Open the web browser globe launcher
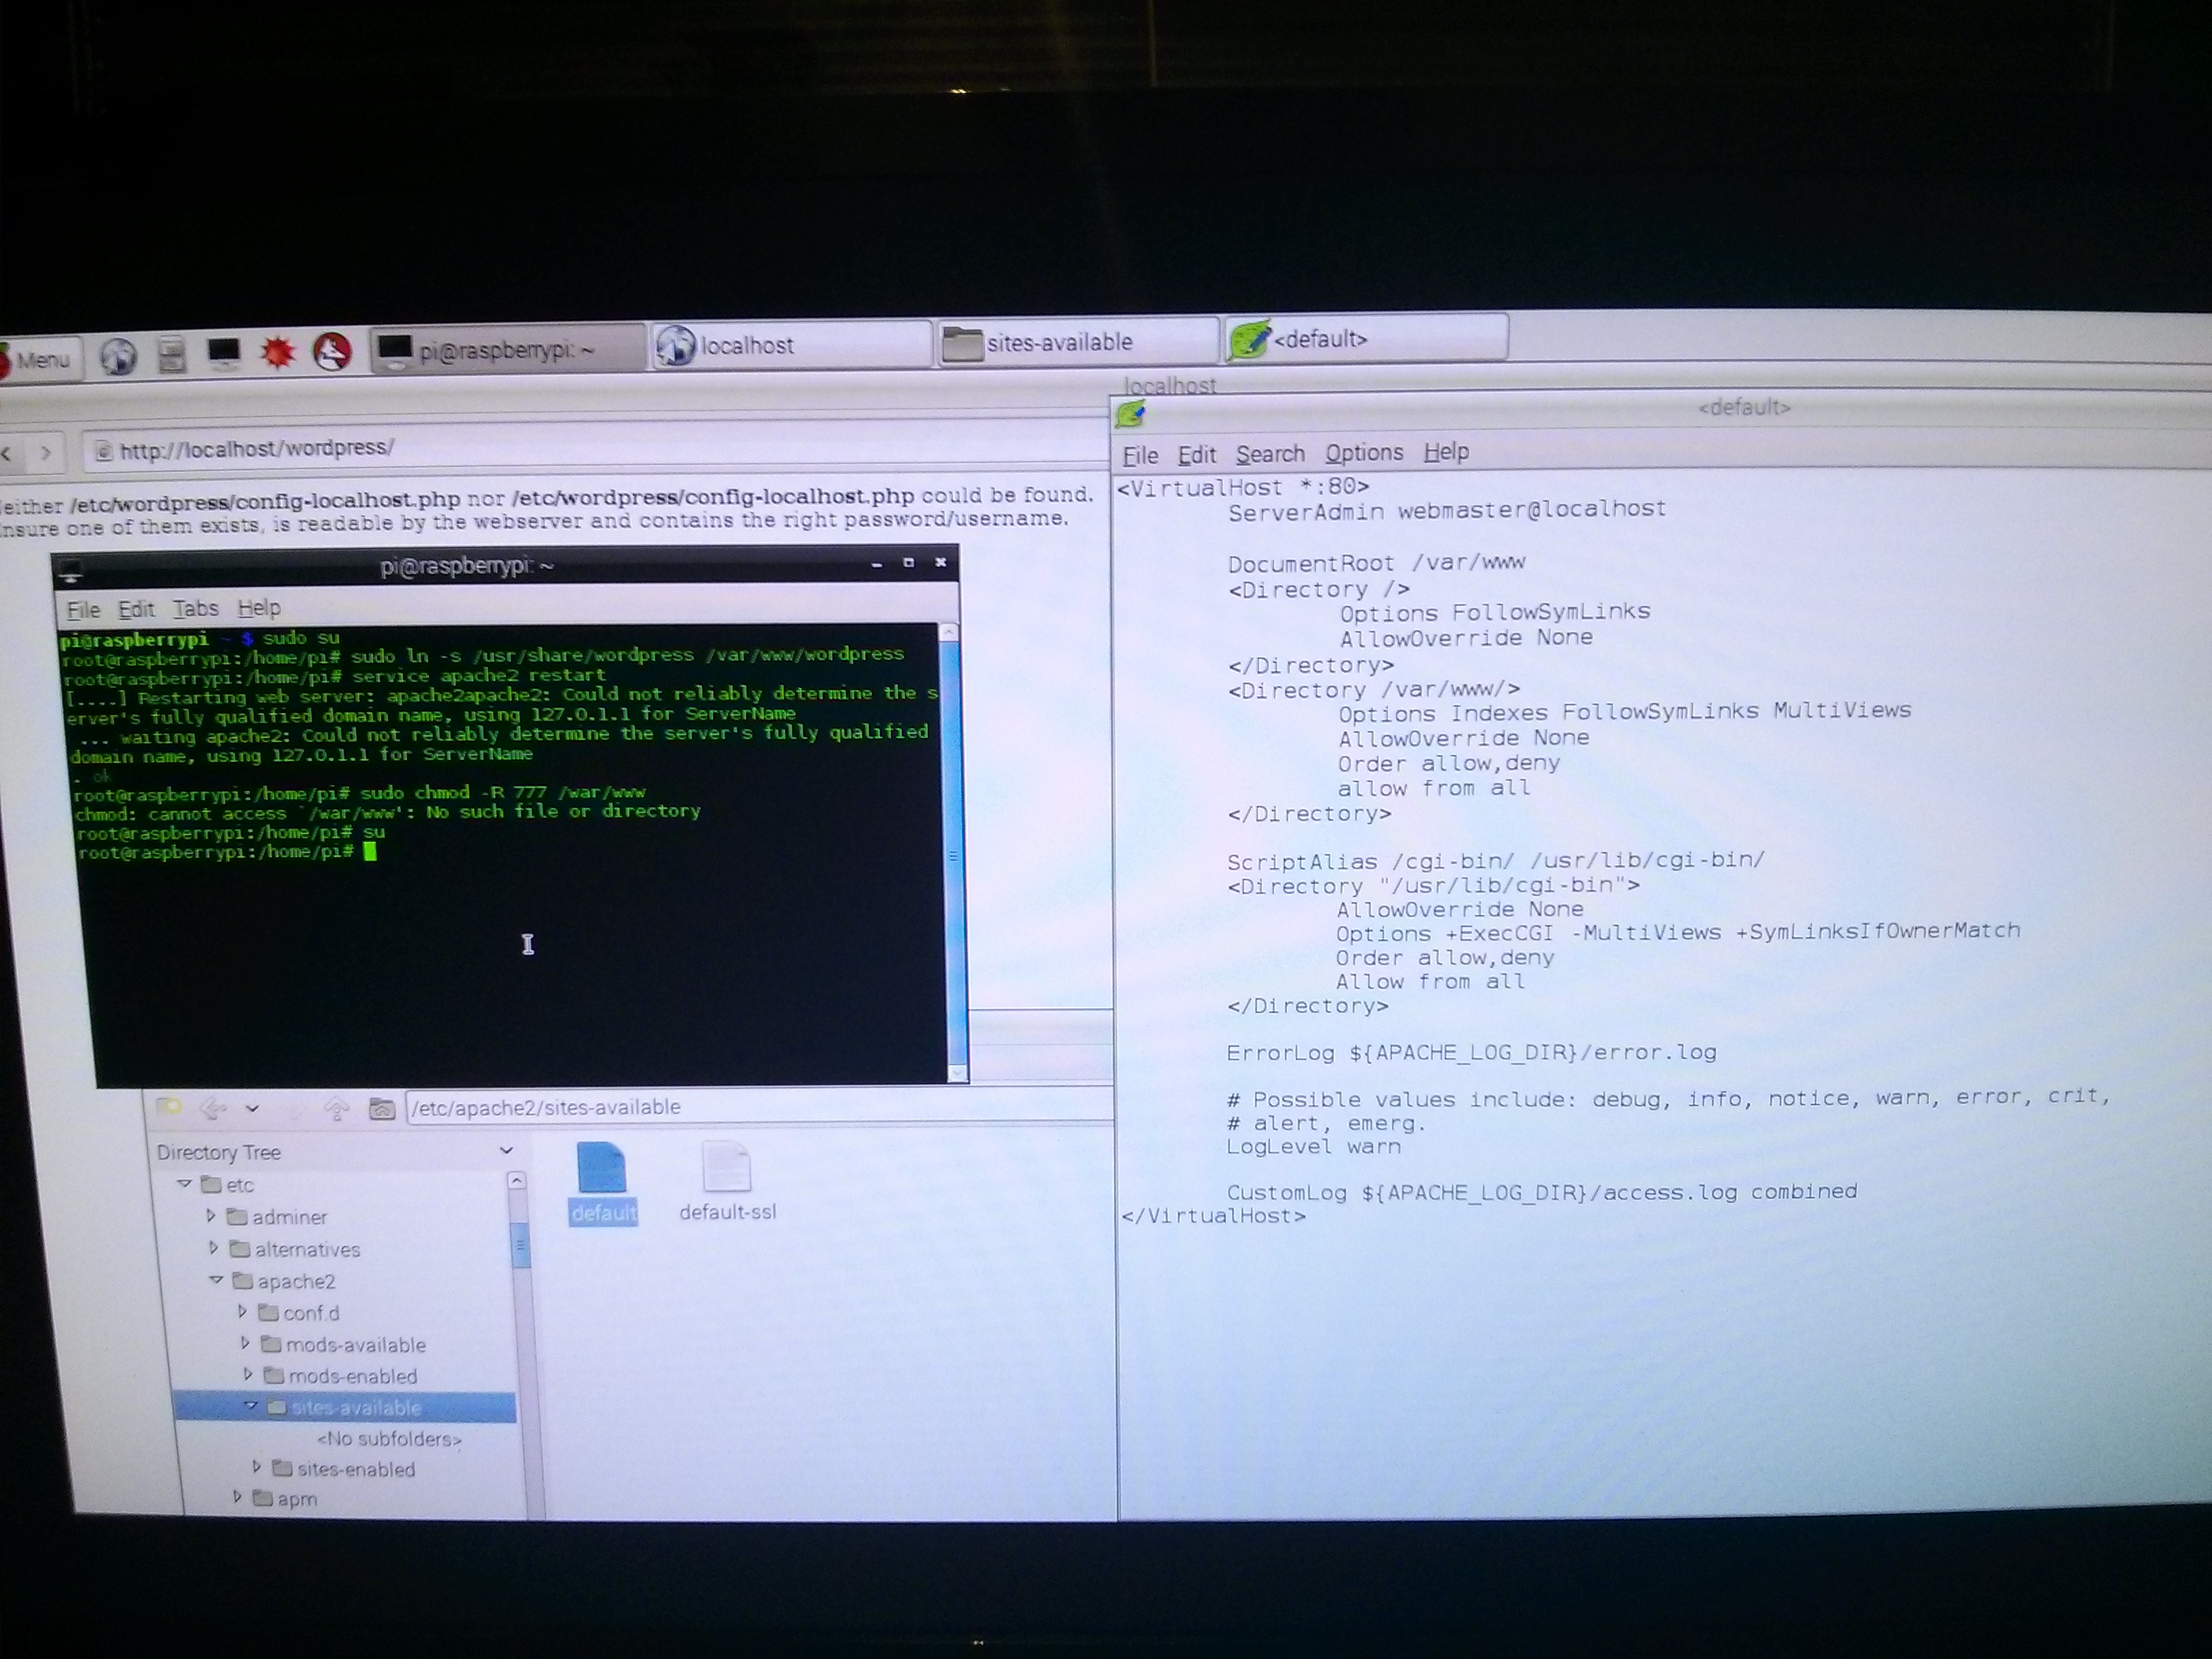2212x1659 pixels. point(118,356)
